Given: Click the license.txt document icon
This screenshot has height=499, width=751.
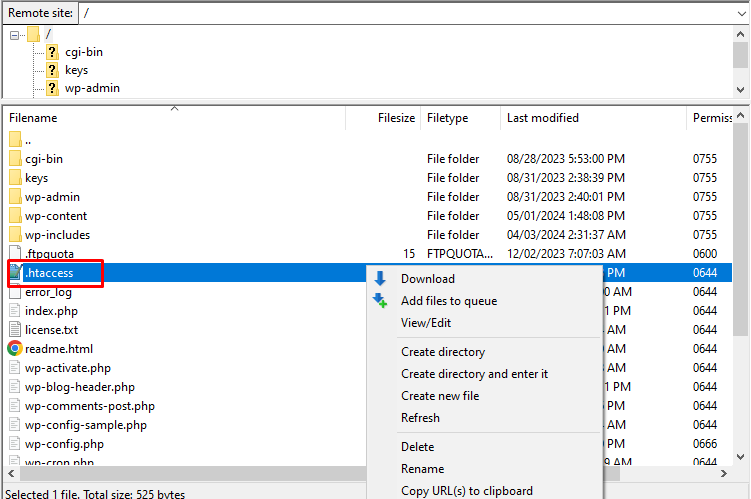Looking at the screenshot, I should click(x=15, y=329).
